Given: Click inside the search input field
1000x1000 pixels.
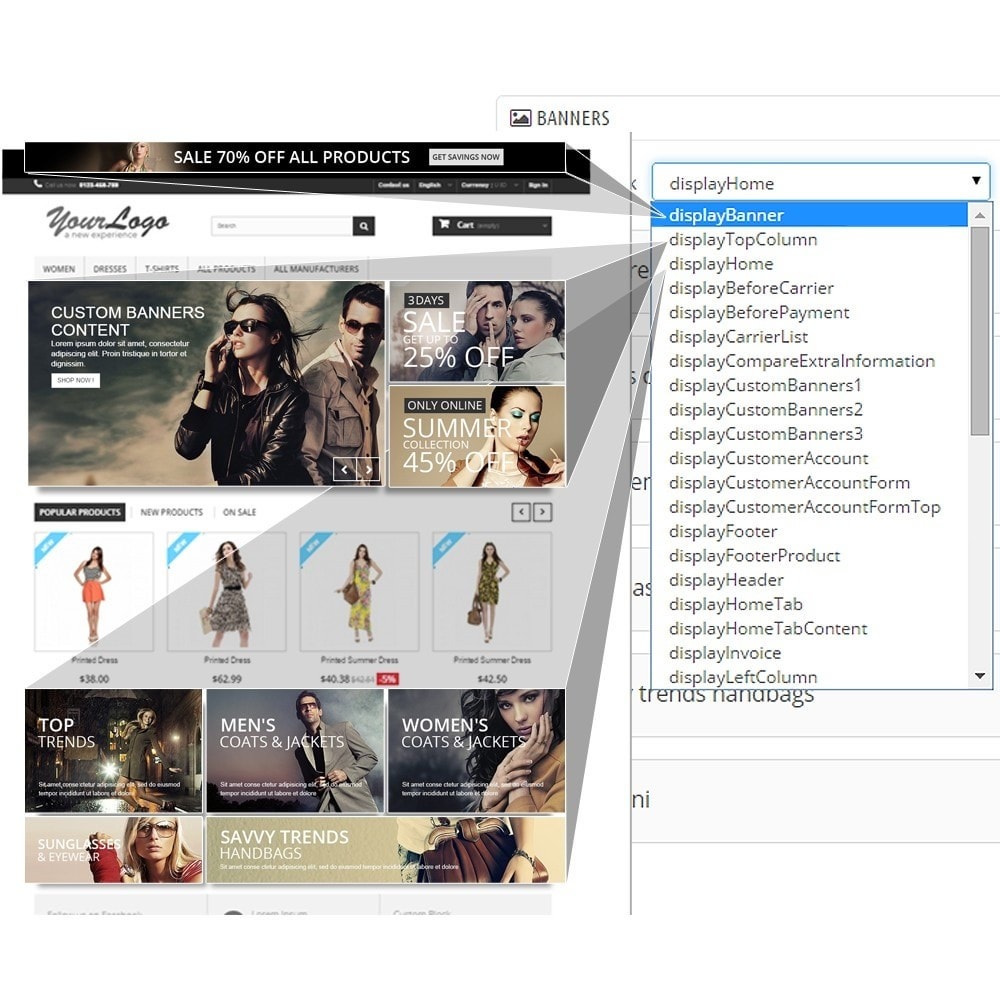Looking at the screenshot, I should [280, 225].
